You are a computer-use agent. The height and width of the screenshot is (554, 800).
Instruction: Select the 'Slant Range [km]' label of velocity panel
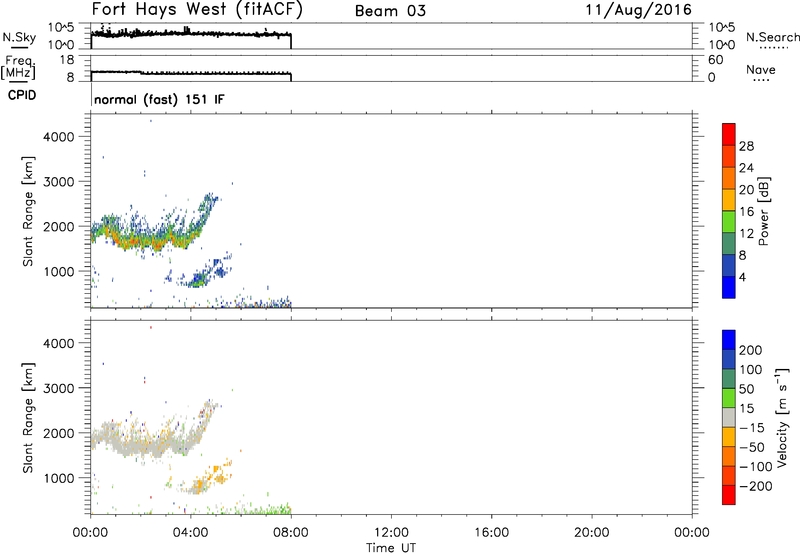[28, 417]
